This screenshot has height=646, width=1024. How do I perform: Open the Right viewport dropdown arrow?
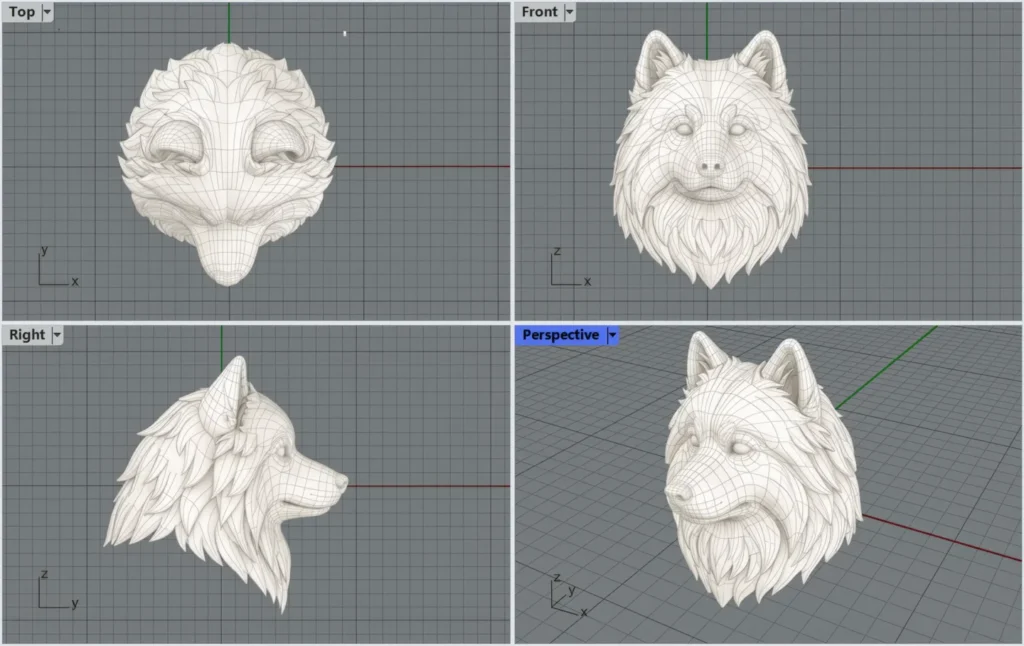pos(57,335)
